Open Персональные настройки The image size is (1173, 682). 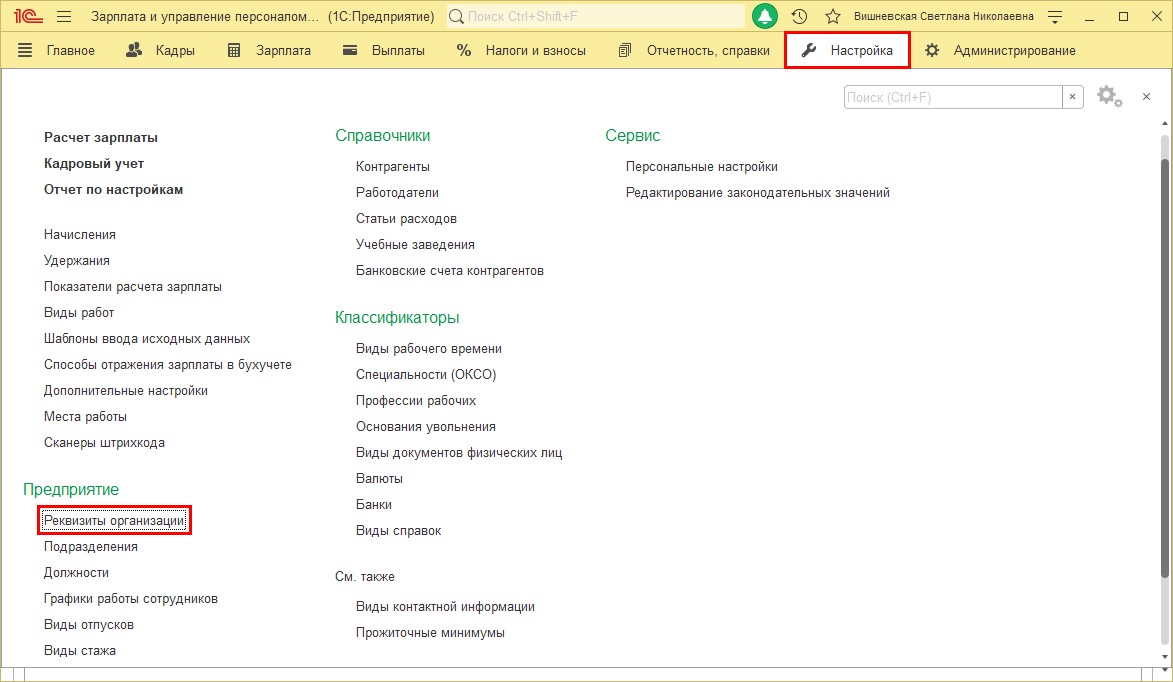click(x=702, y=167)
